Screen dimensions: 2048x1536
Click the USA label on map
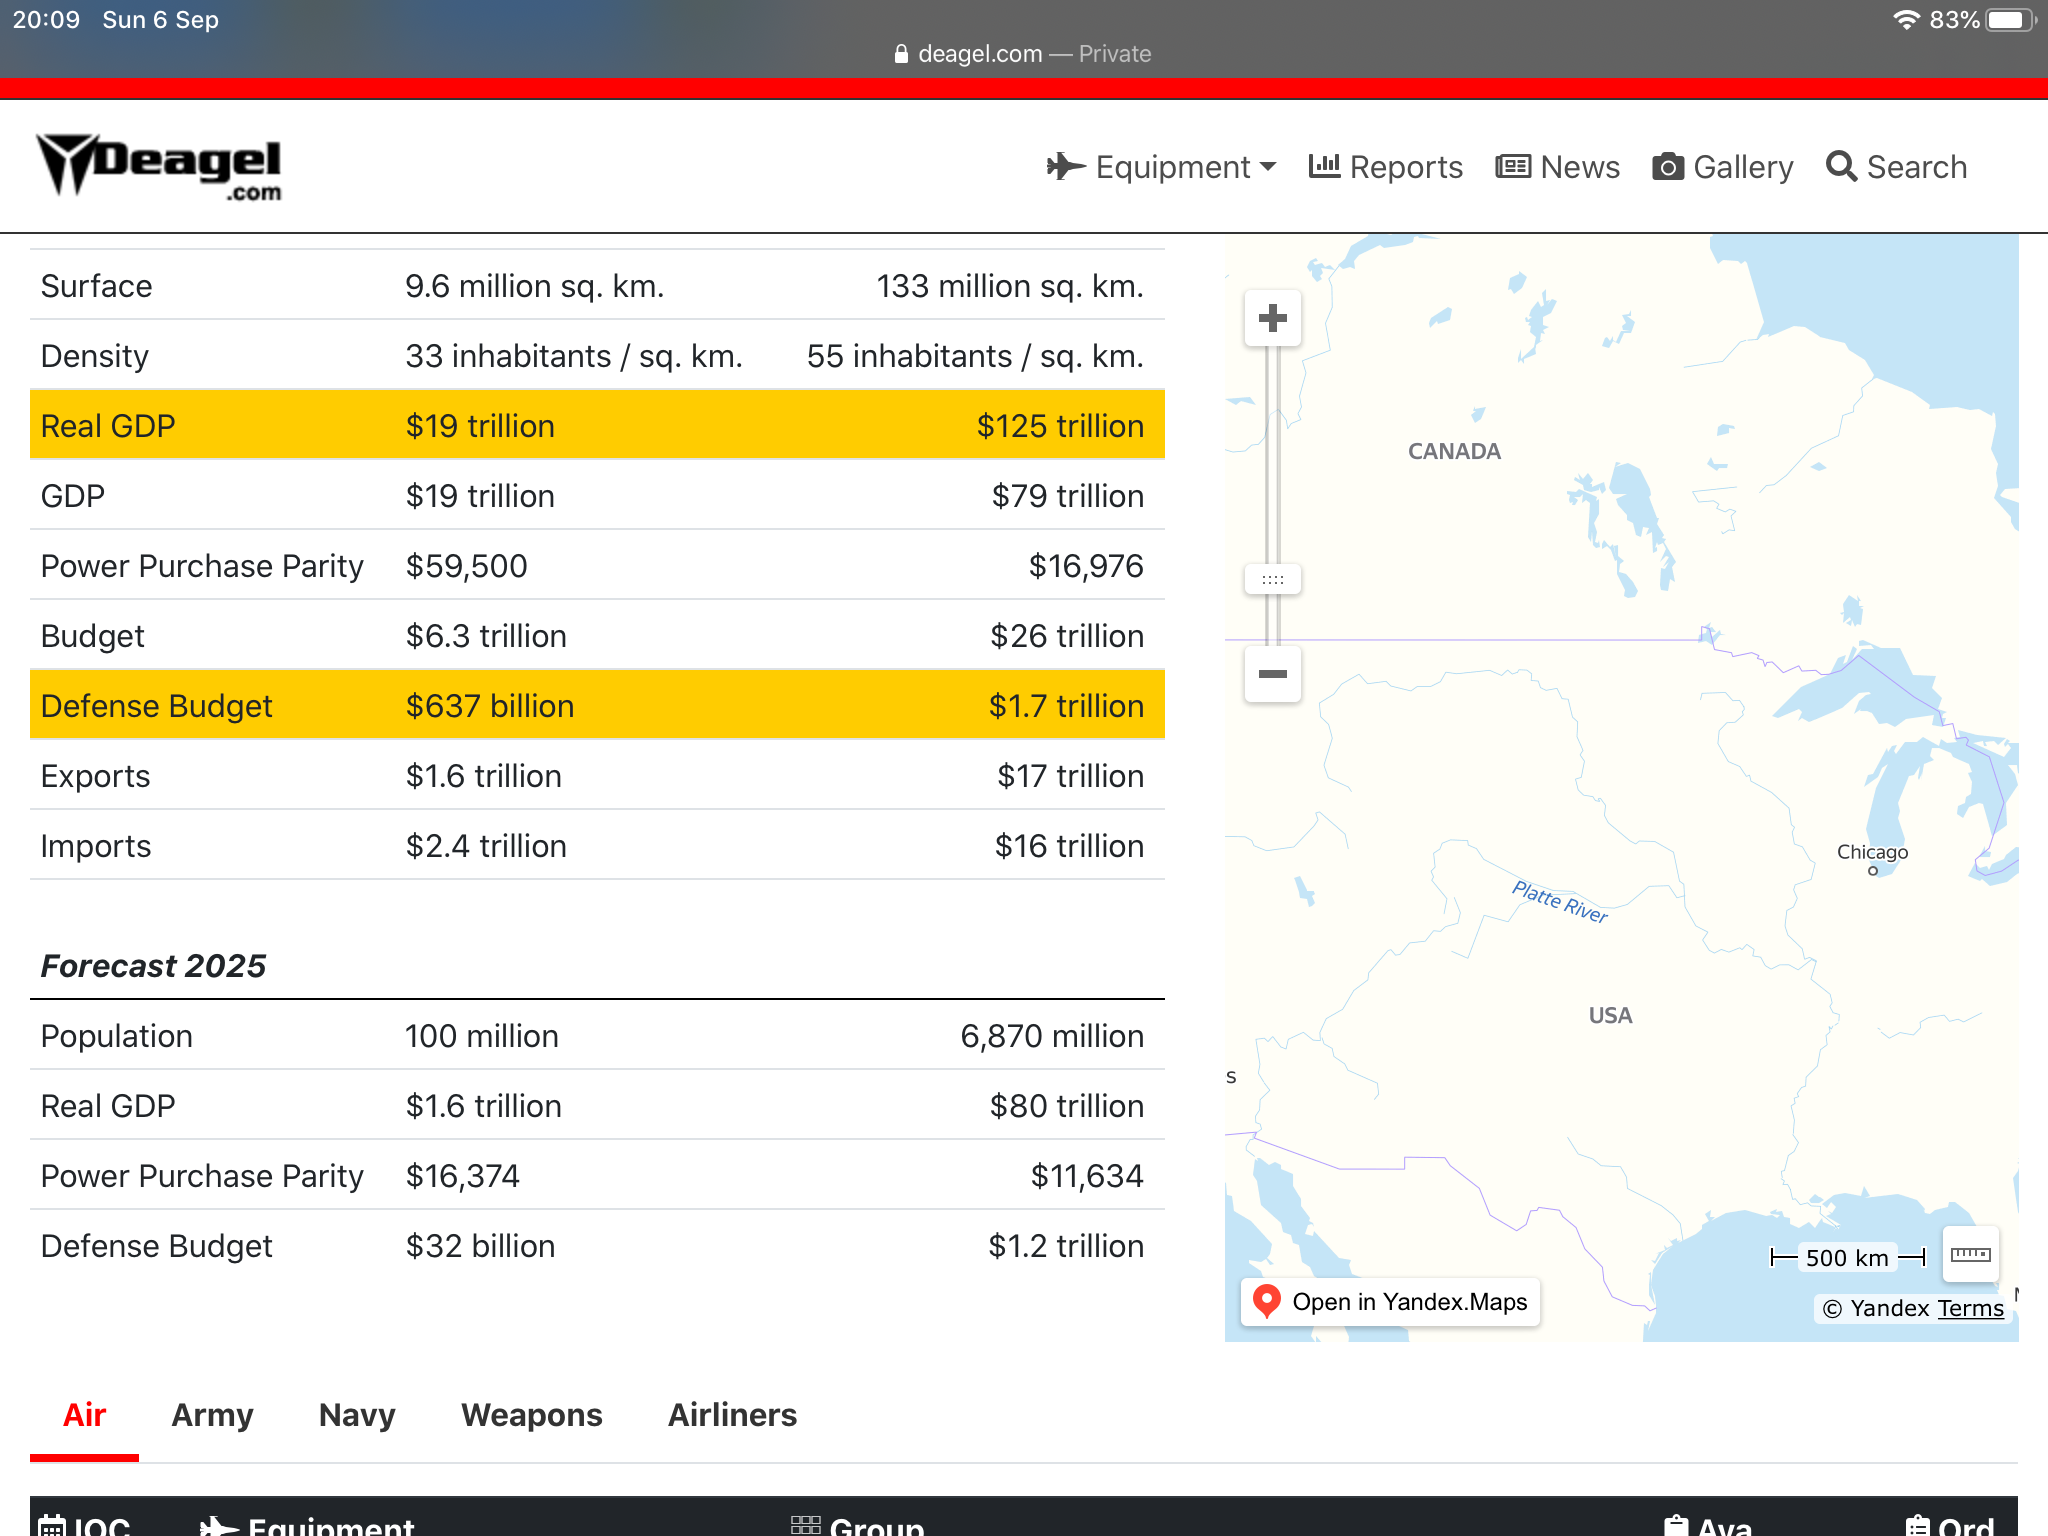coord(1610,1015)
